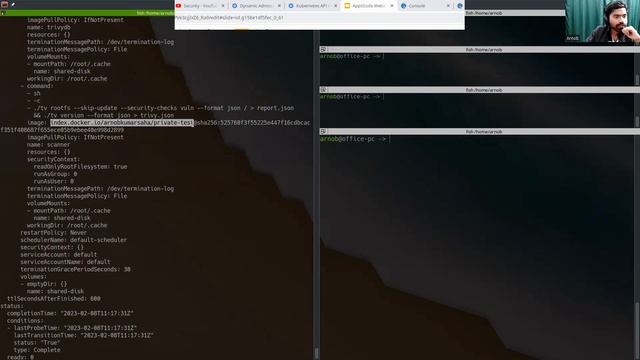Switch to the Security YouTube browser tab

[200, 6]
